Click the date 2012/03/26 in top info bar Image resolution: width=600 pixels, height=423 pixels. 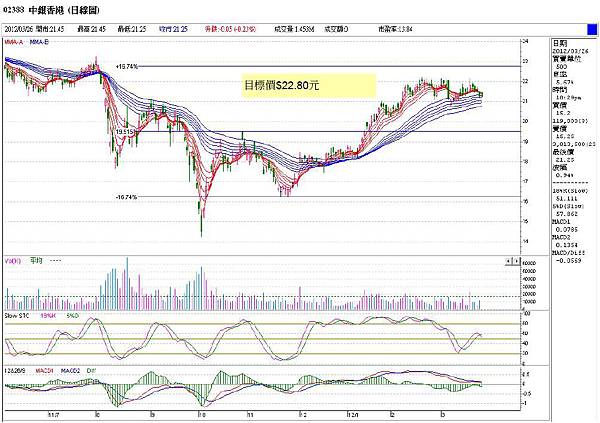click(20, 29)
